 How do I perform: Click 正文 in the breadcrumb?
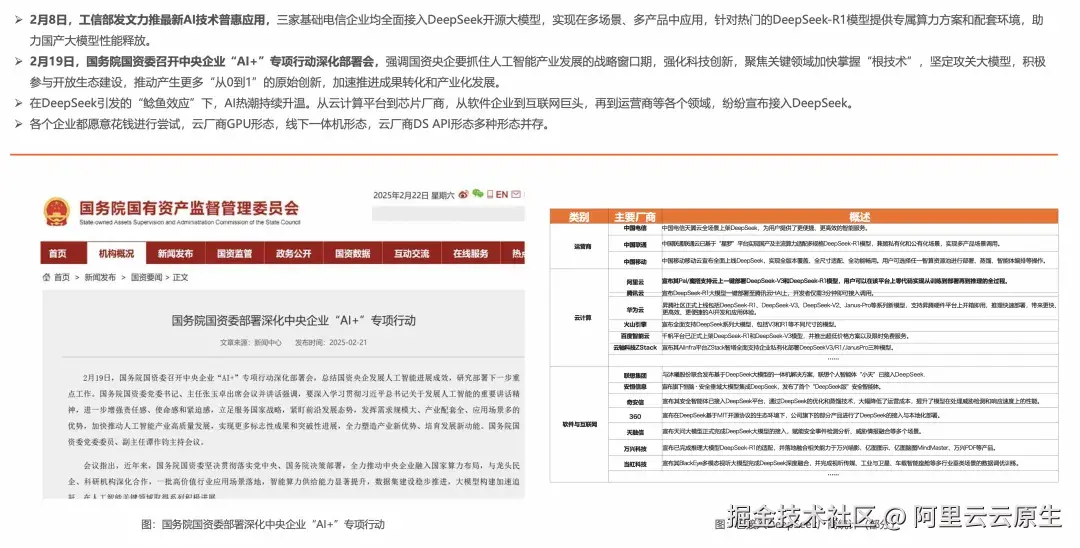(180, 277)
